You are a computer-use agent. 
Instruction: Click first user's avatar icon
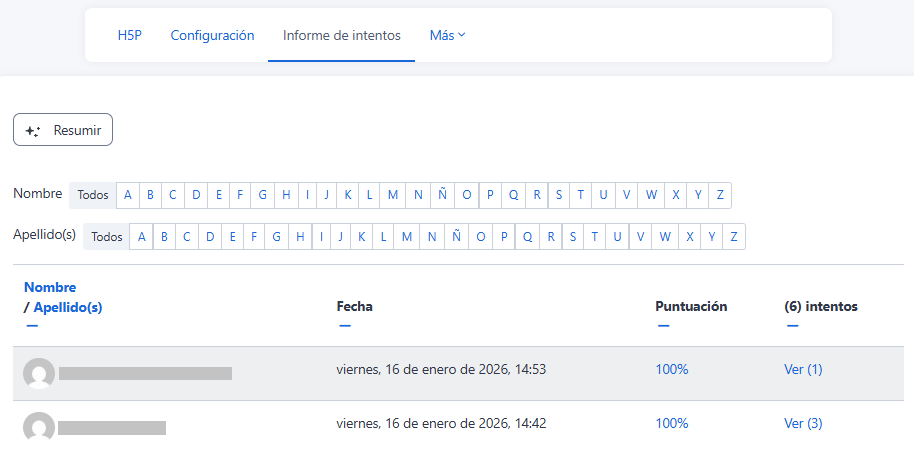click(39, 373)
